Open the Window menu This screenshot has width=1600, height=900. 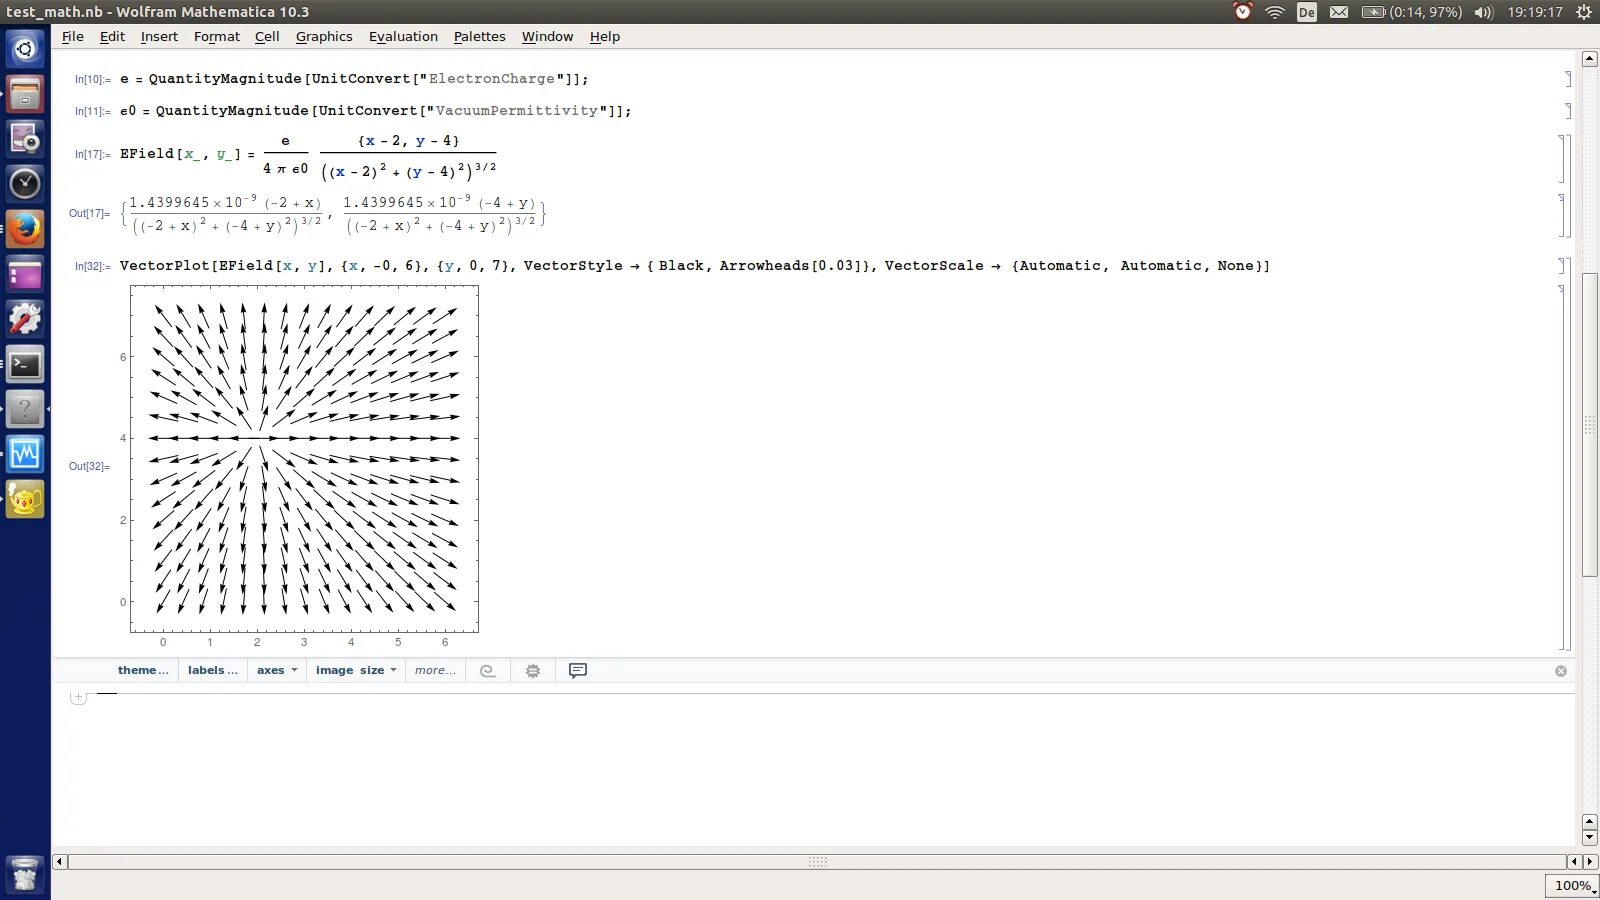click(547, 36)
